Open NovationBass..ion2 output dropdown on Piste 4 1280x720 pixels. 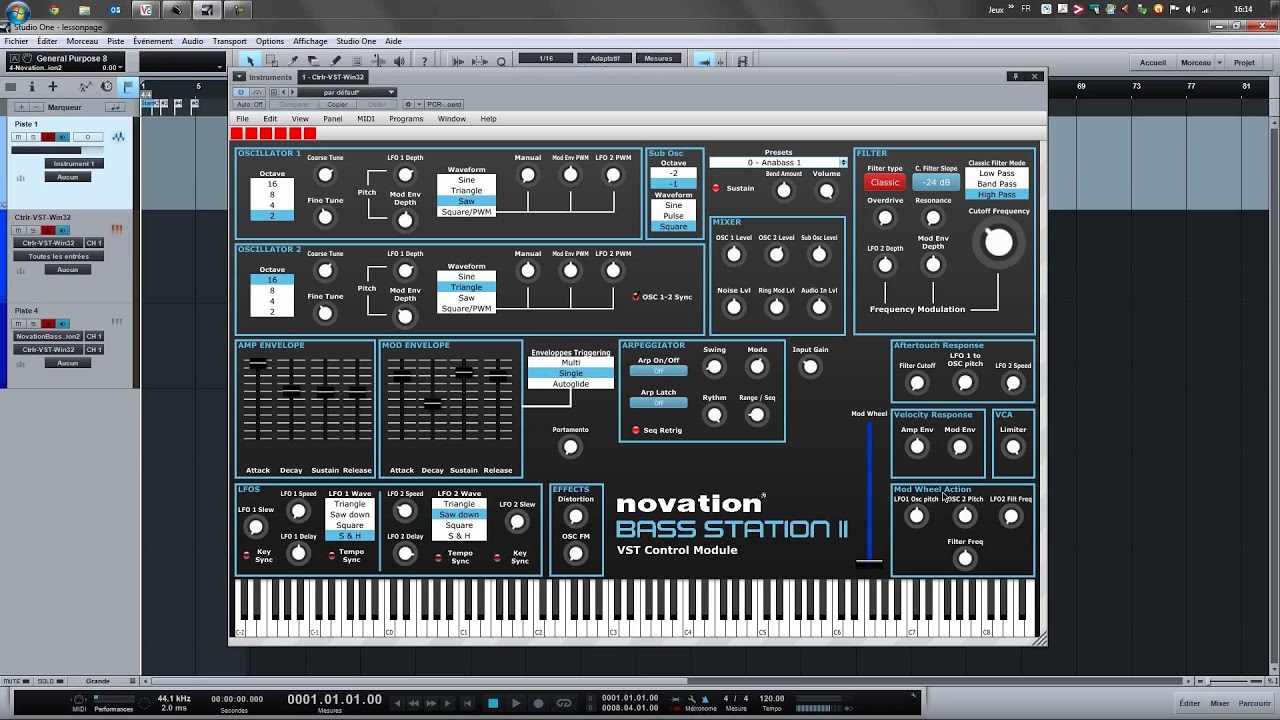[48, 337]
